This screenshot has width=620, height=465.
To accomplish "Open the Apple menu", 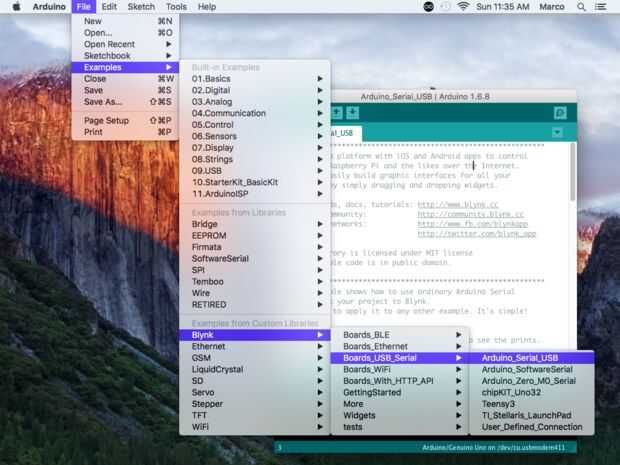I will pos(16,7).
